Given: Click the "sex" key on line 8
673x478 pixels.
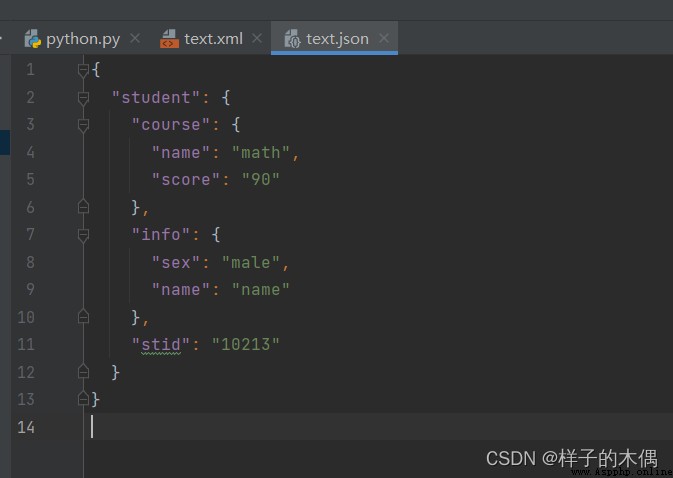Looking at the screenshot, I should coord(176,262).
